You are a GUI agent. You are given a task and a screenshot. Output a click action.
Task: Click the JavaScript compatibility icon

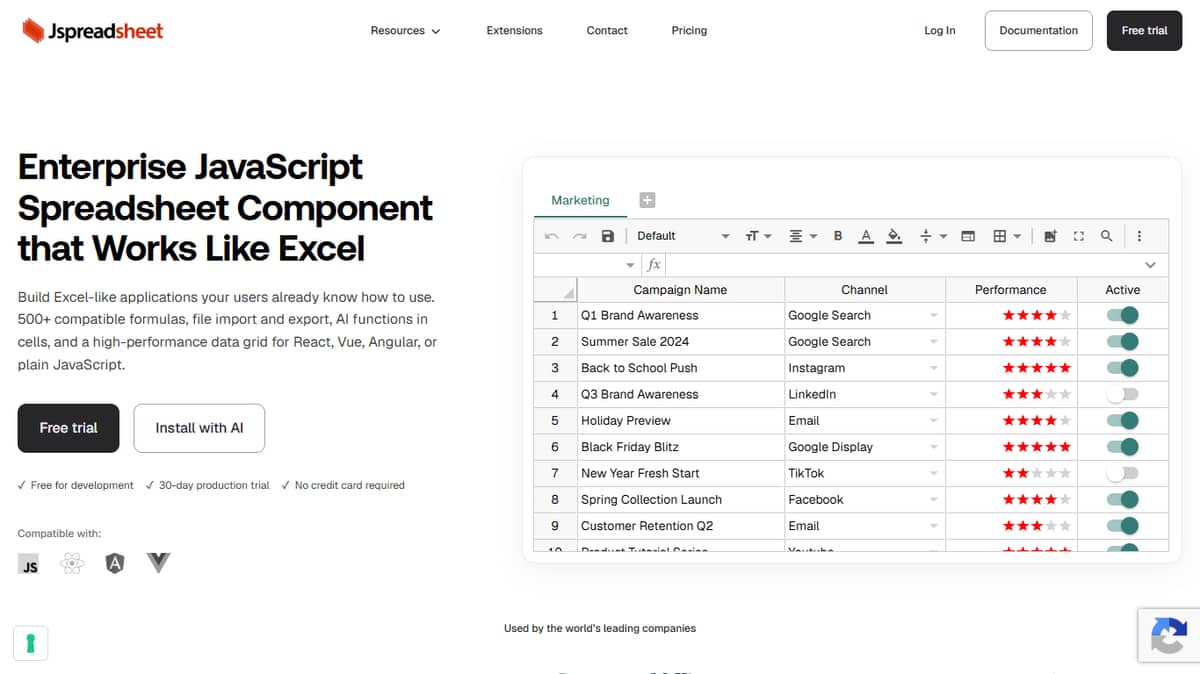pos(29,564)
